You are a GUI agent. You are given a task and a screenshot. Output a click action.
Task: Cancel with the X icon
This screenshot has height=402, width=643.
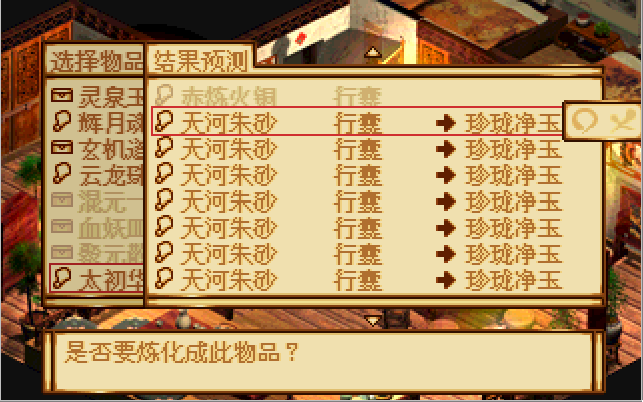622,121
